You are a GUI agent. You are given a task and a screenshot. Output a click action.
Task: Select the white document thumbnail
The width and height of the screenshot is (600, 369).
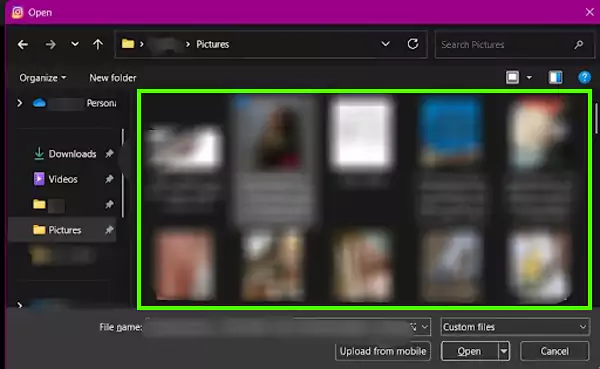coord(362,133)
